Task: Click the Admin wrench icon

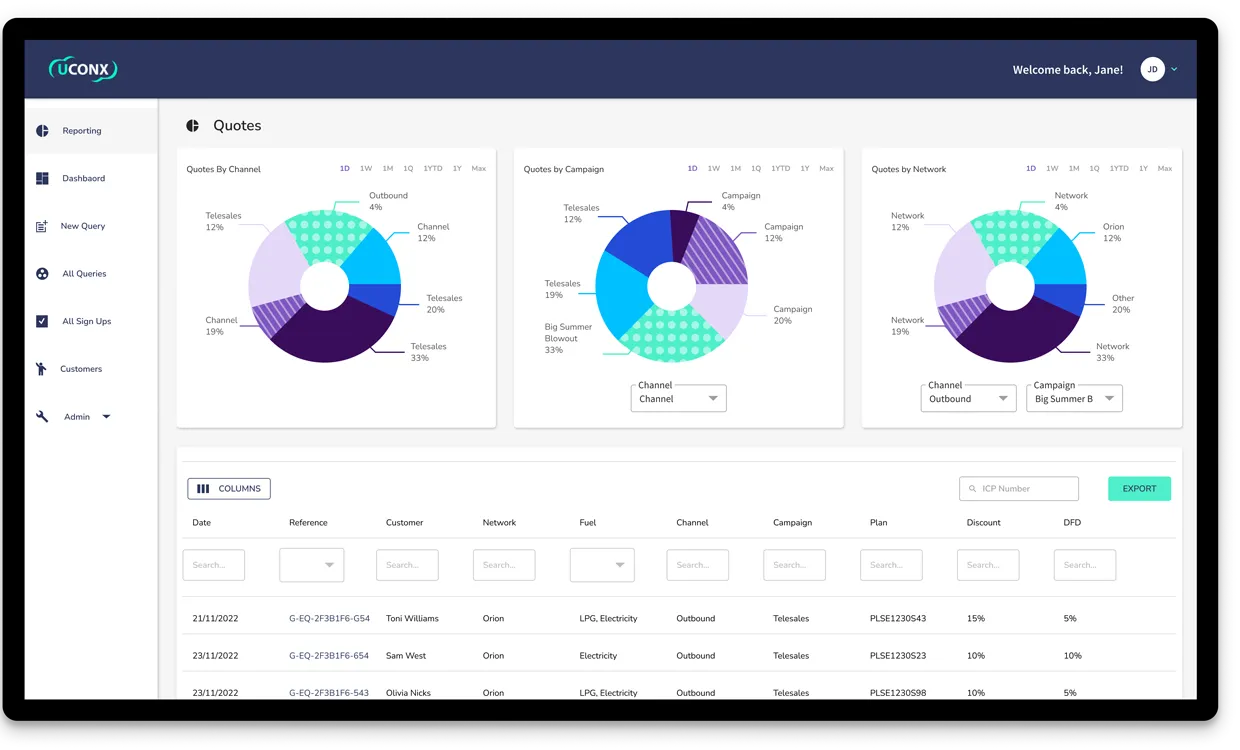Action: (x=42, y=417)
